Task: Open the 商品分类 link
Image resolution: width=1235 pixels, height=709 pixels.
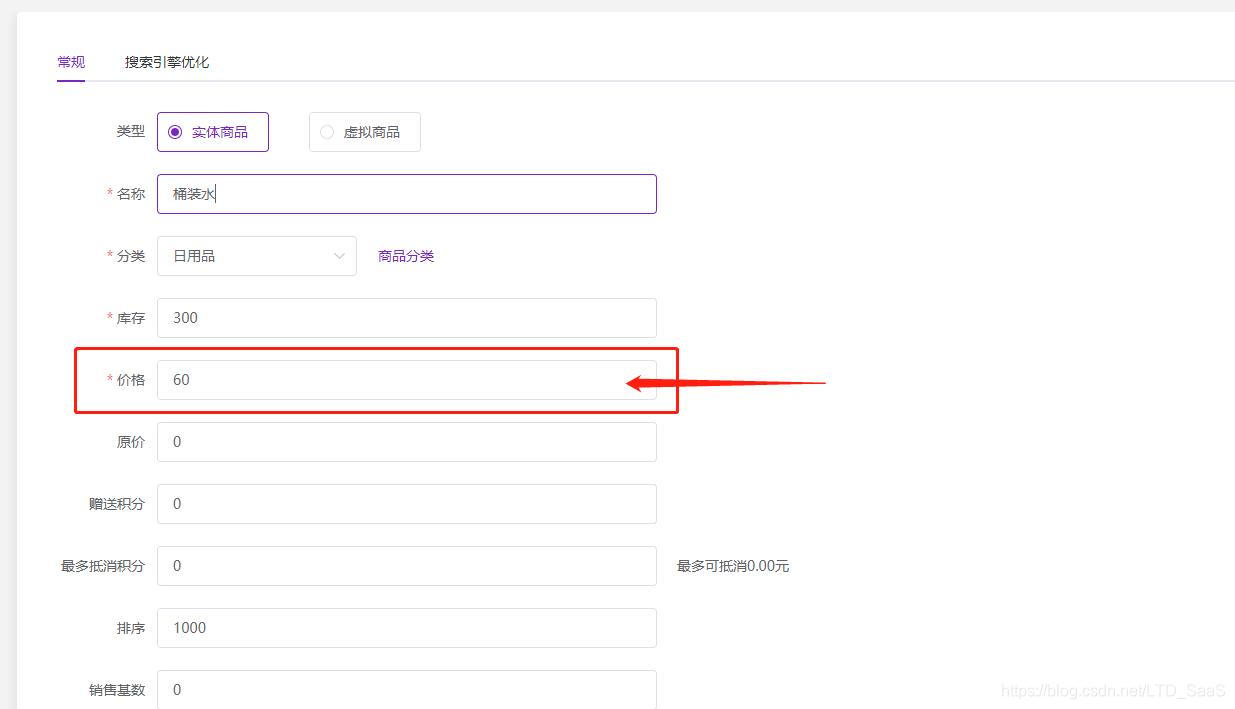Action: point(406,256)
